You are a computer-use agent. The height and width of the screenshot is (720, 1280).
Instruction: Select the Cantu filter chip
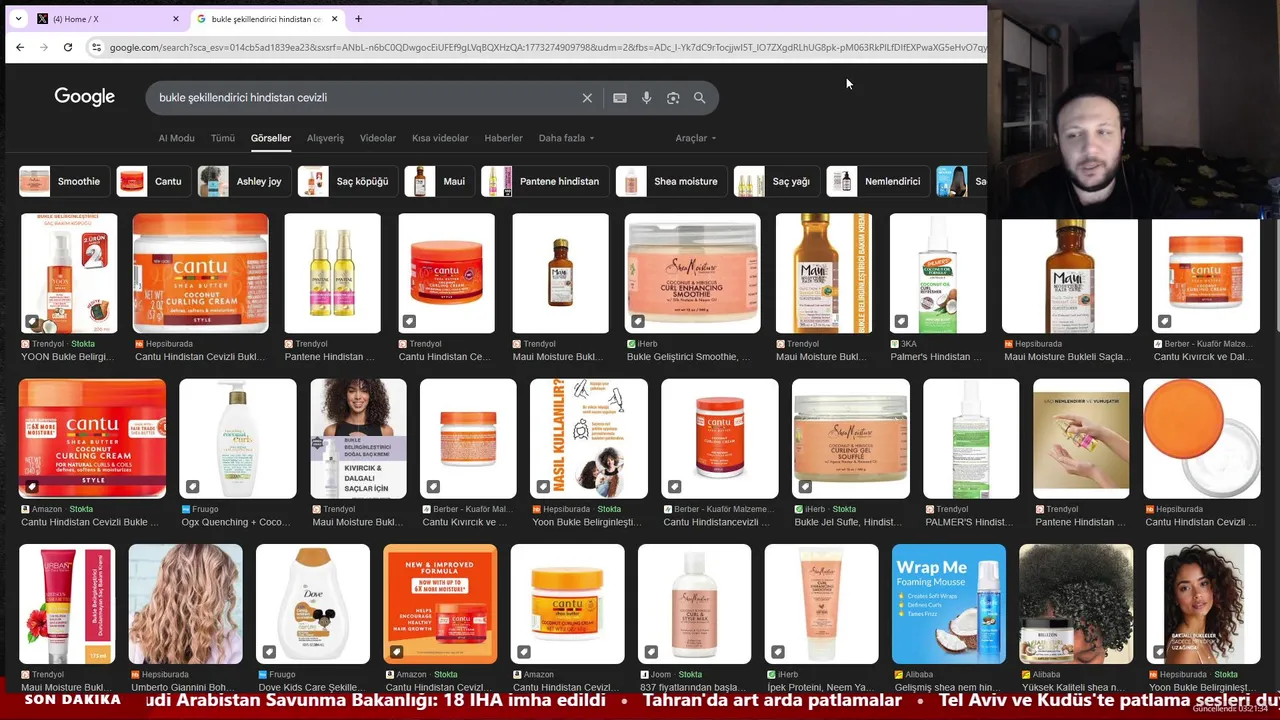152,181
